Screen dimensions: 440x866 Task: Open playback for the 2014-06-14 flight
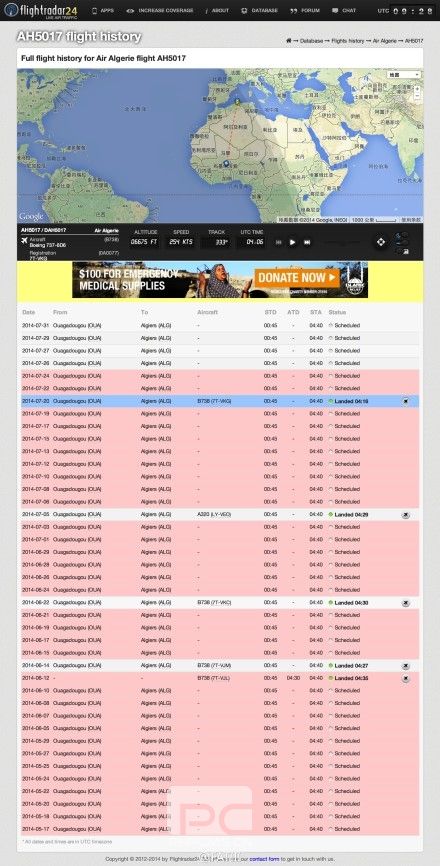(x=406, y=666)
